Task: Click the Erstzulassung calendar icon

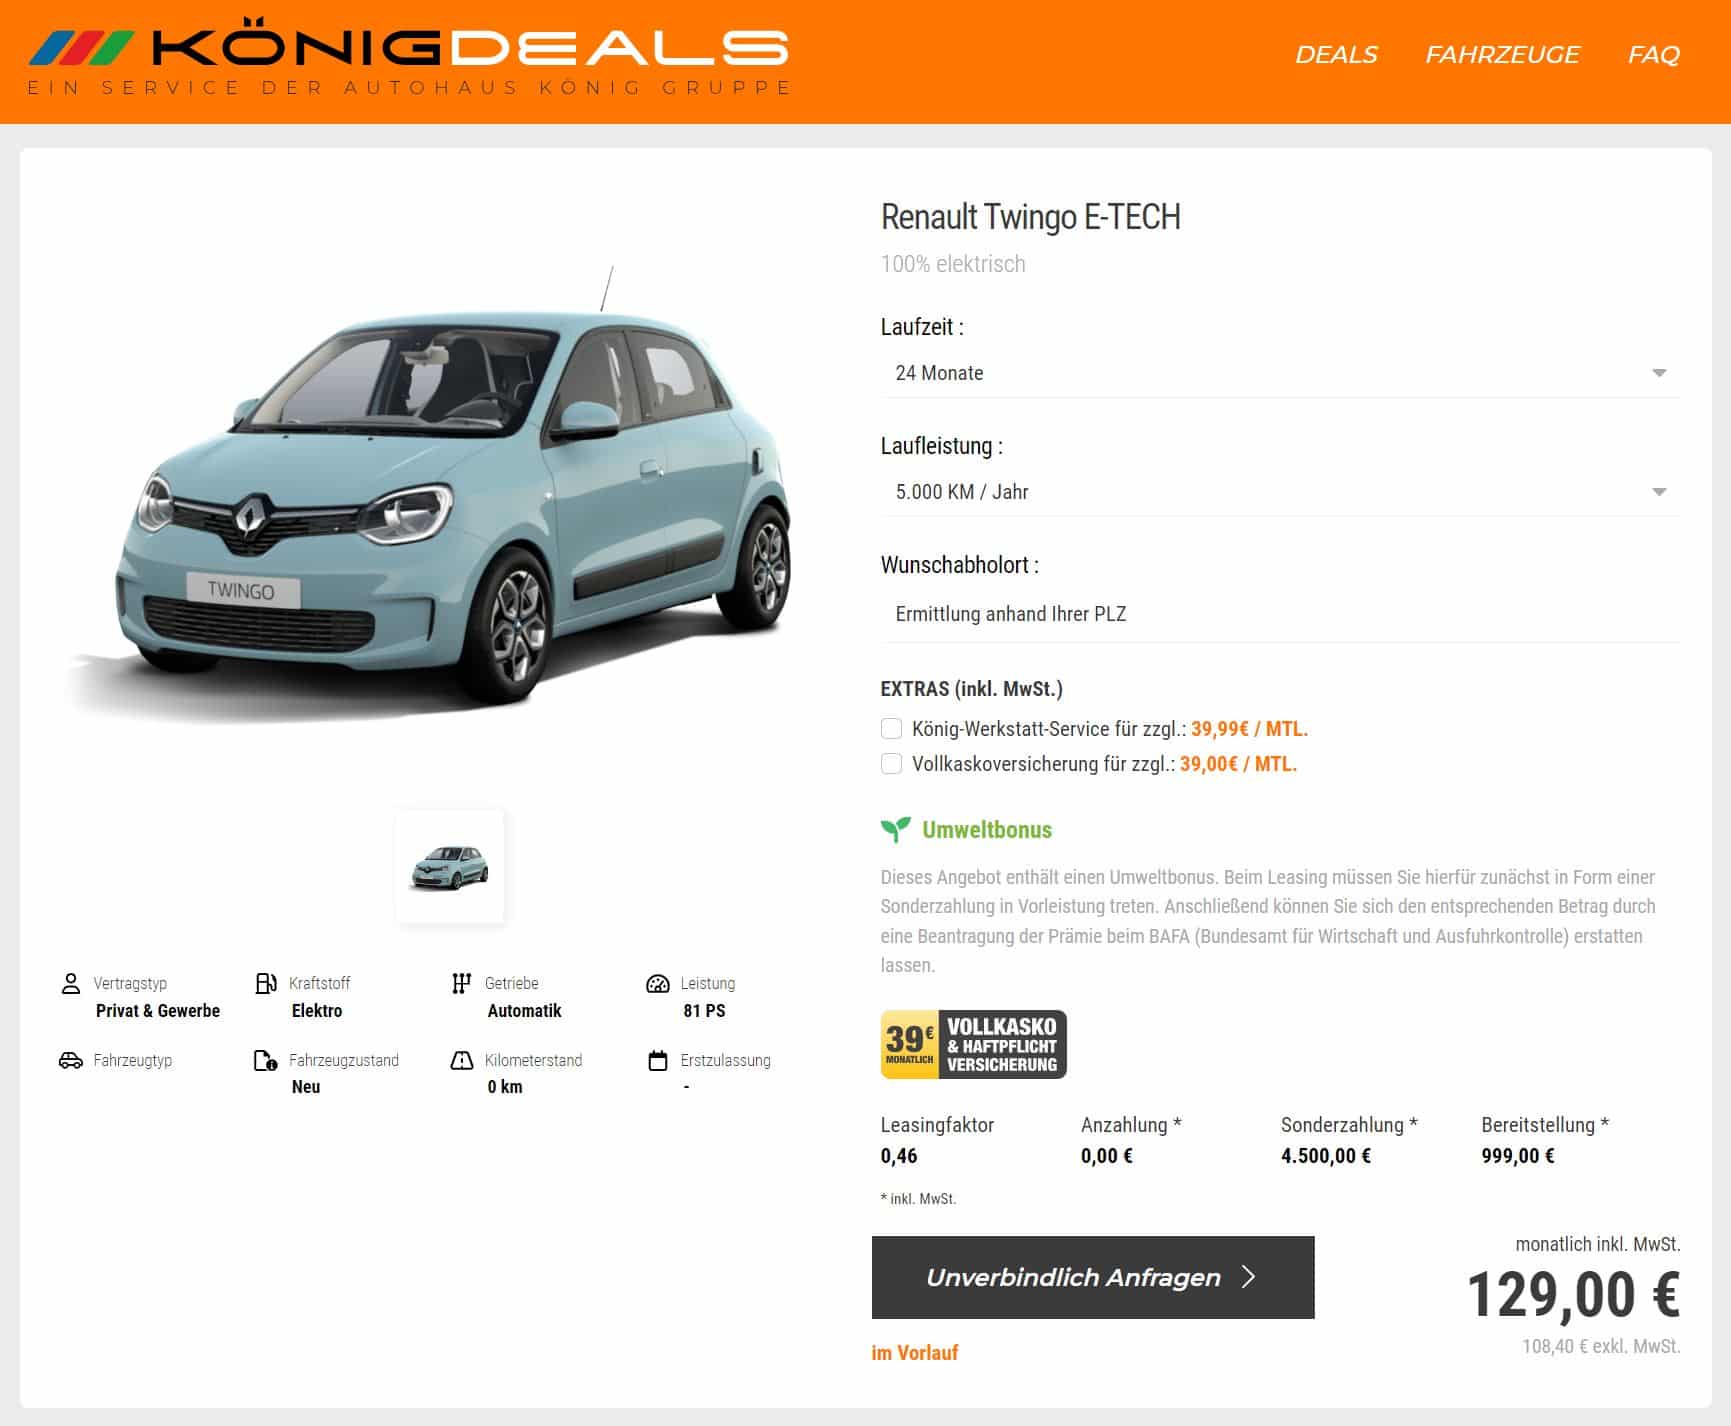Action: click(x=658, y=1060)
